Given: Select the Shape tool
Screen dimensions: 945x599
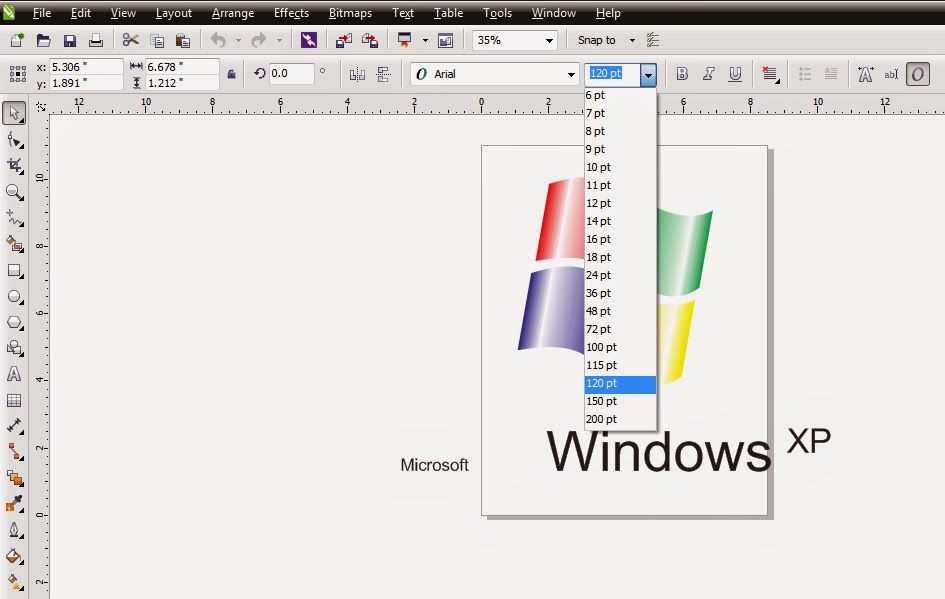Looking at the screenshot, I should coord(14,140).
